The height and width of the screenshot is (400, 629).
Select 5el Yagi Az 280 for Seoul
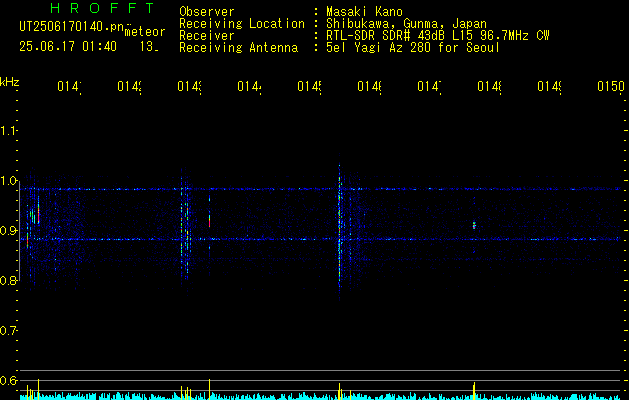413,48
